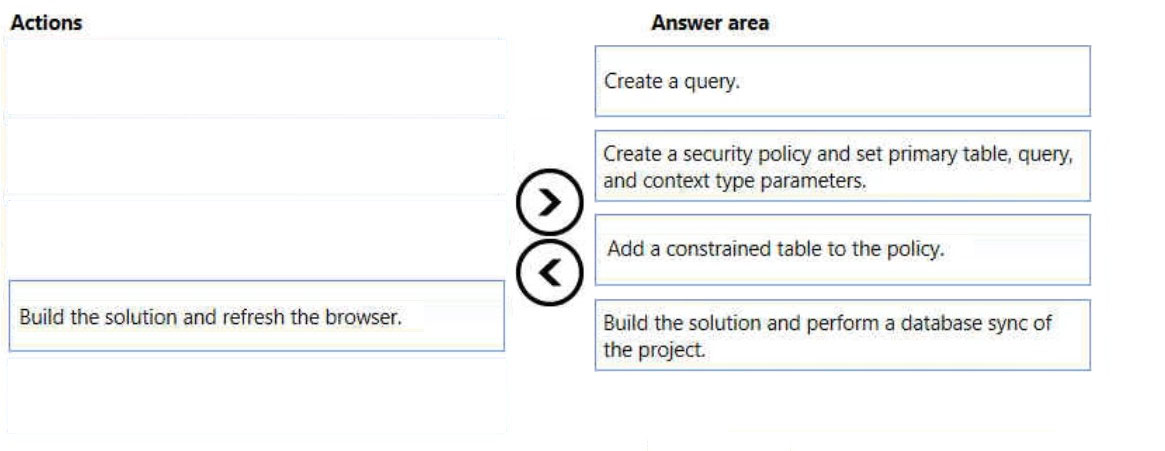Send the selected action to the Answer area

(x=548, y=203)
